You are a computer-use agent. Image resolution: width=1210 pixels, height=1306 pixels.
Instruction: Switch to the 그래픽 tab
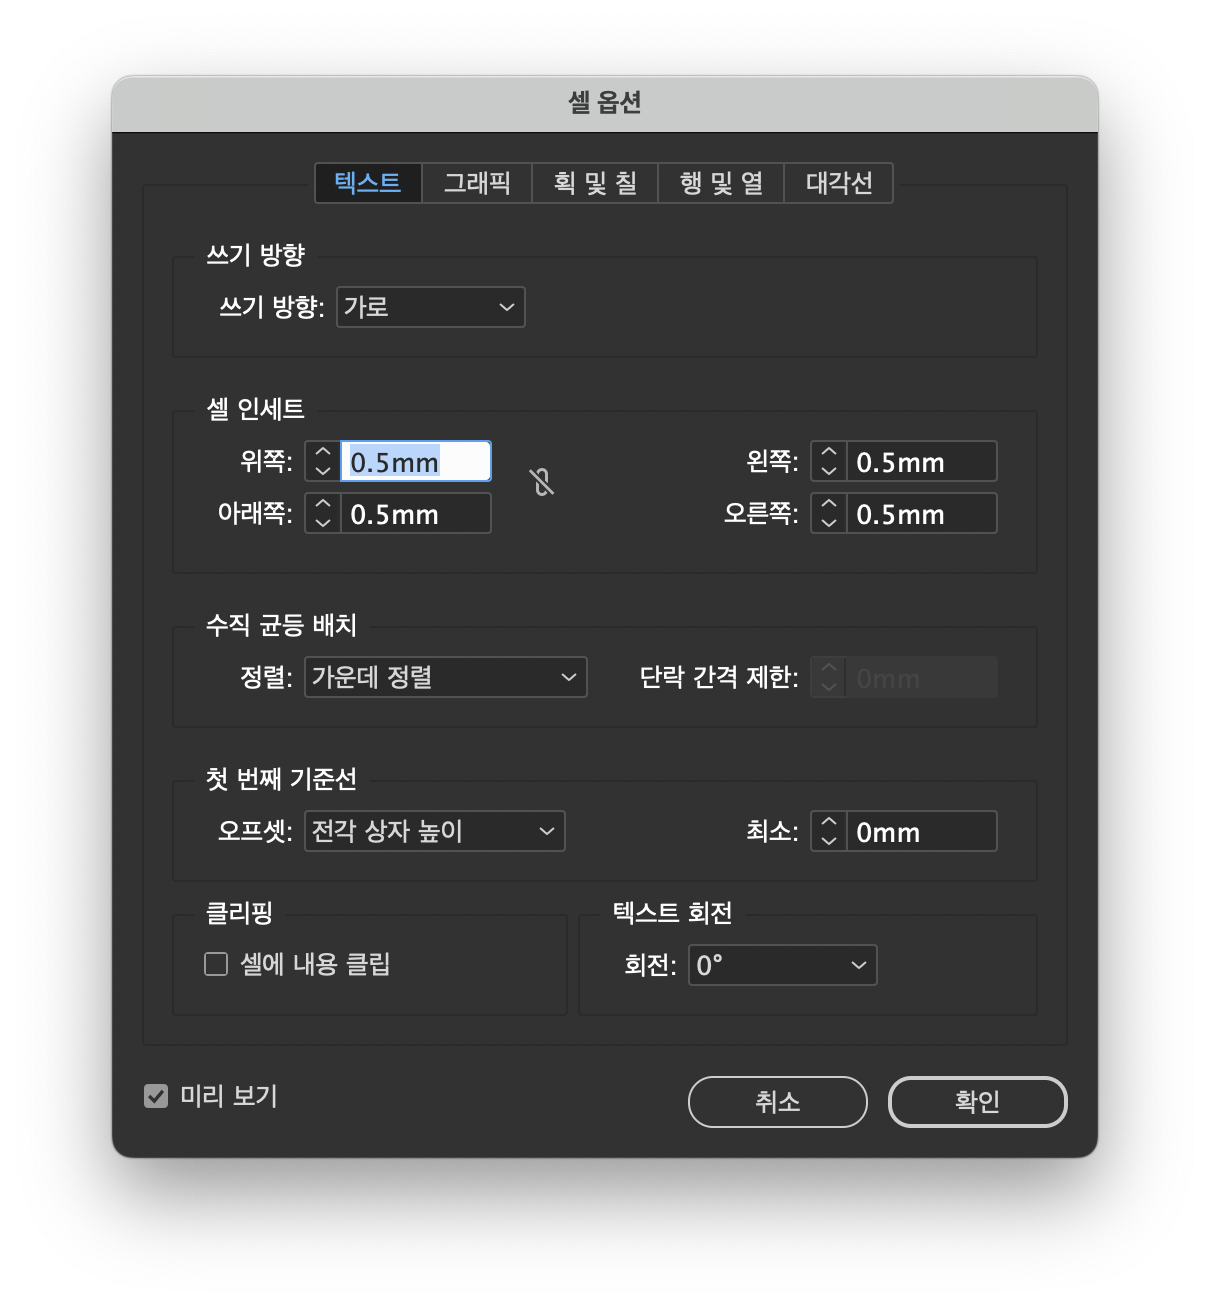point(476,183)
